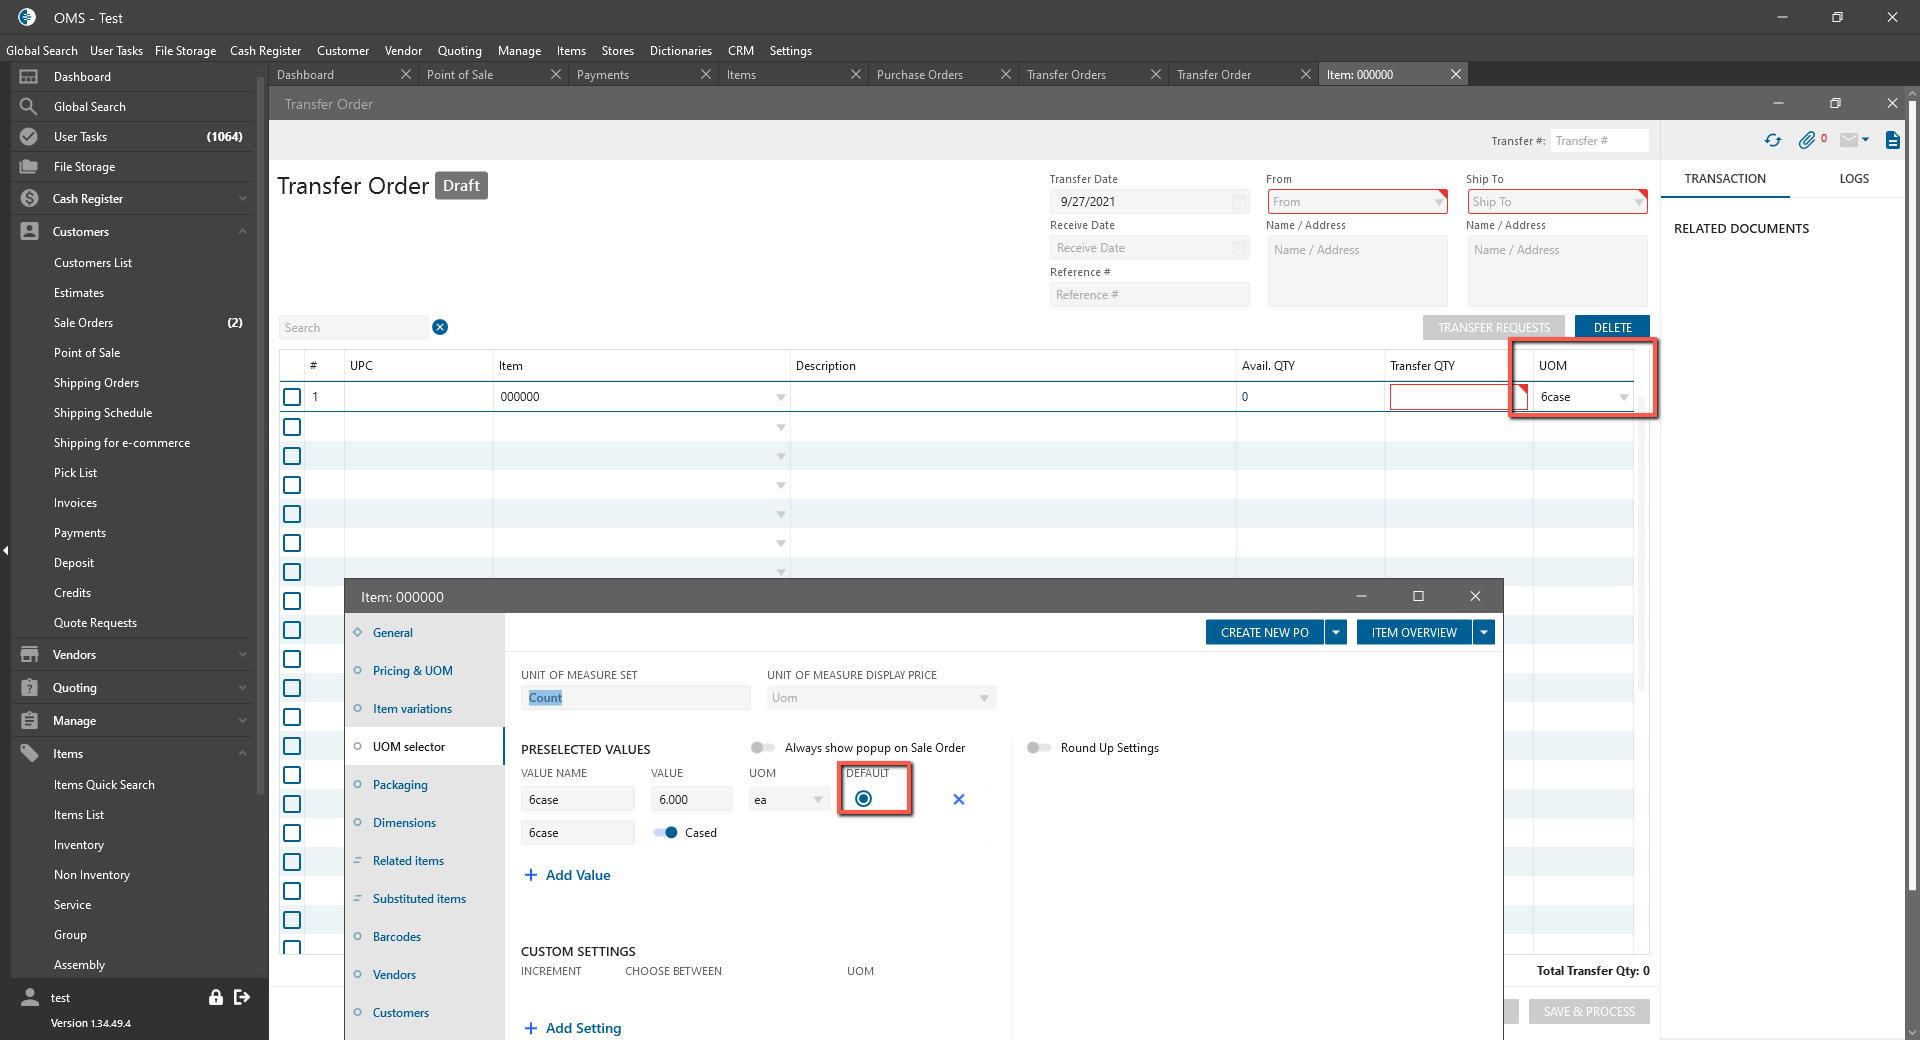
Task: Clear the search with the blue X icon
Action: (x=440, y=327)
